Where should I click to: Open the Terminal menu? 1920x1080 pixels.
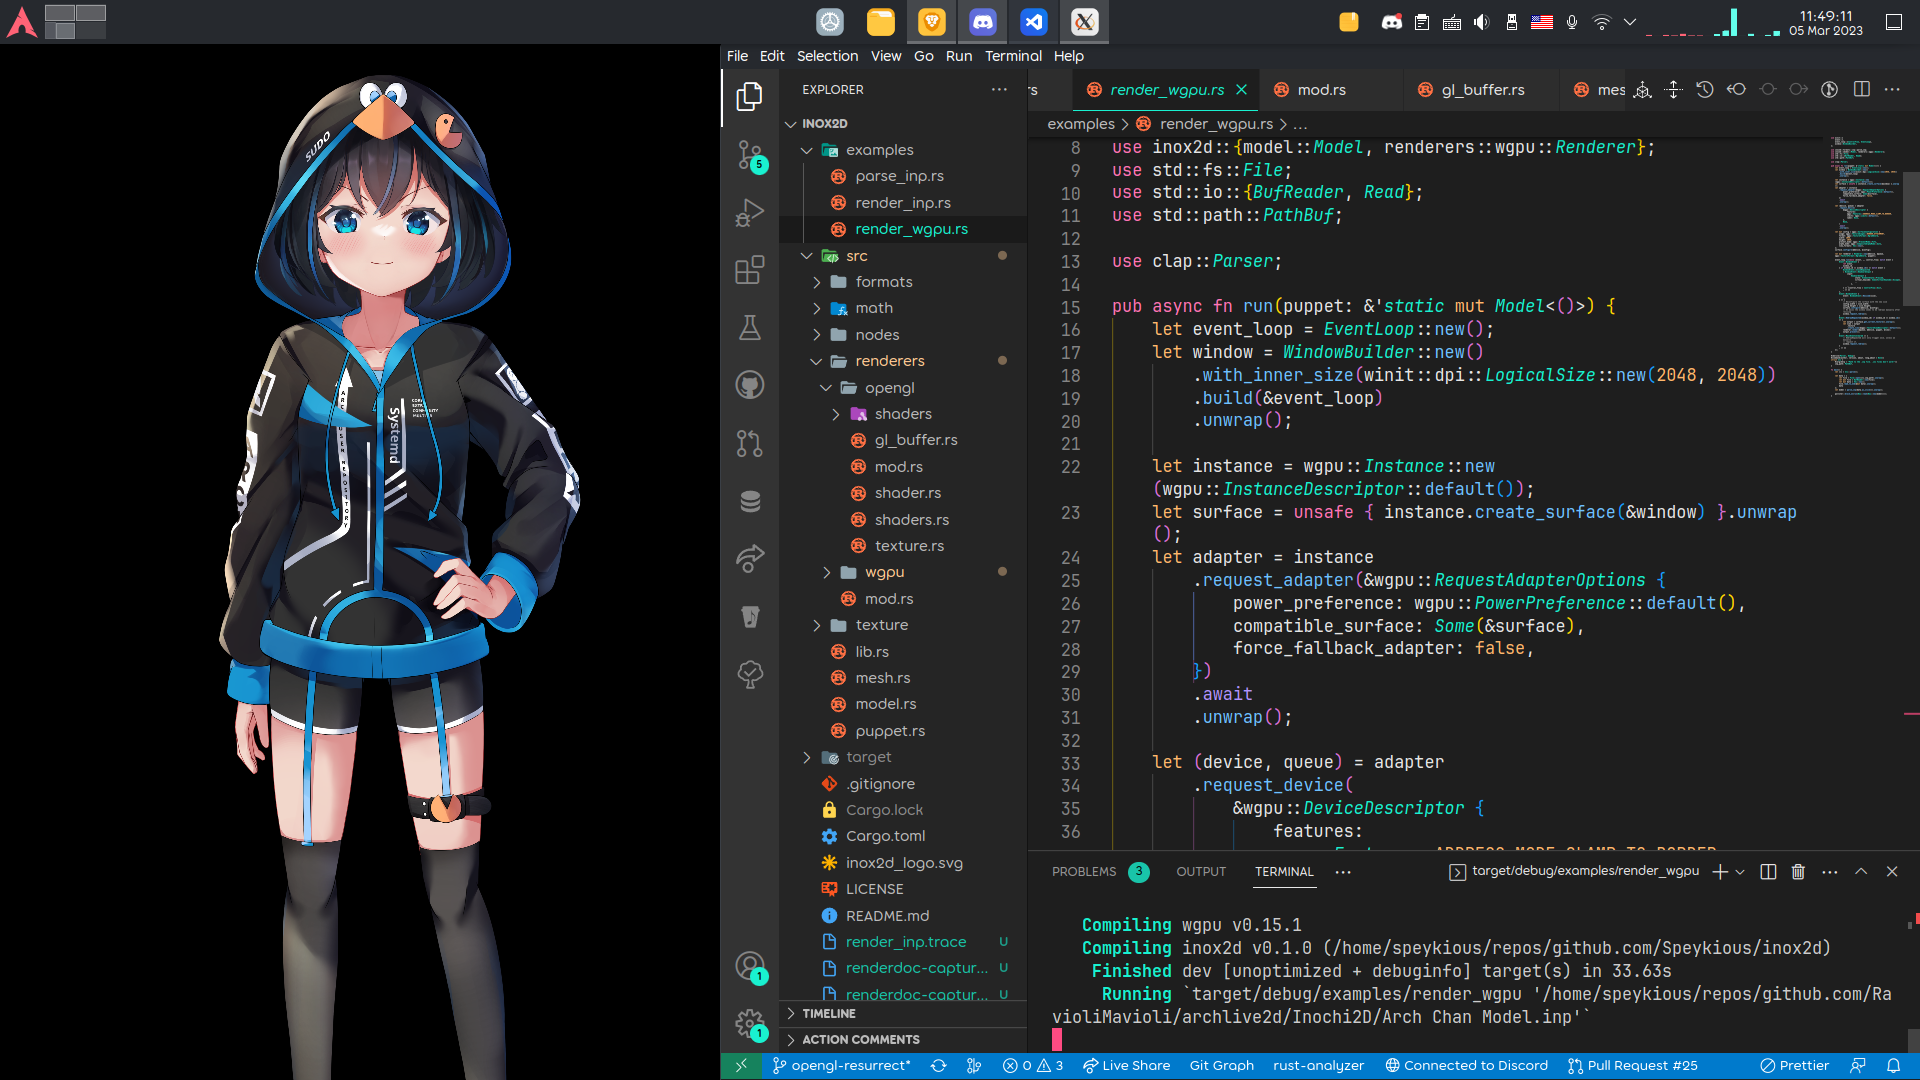1013,56
